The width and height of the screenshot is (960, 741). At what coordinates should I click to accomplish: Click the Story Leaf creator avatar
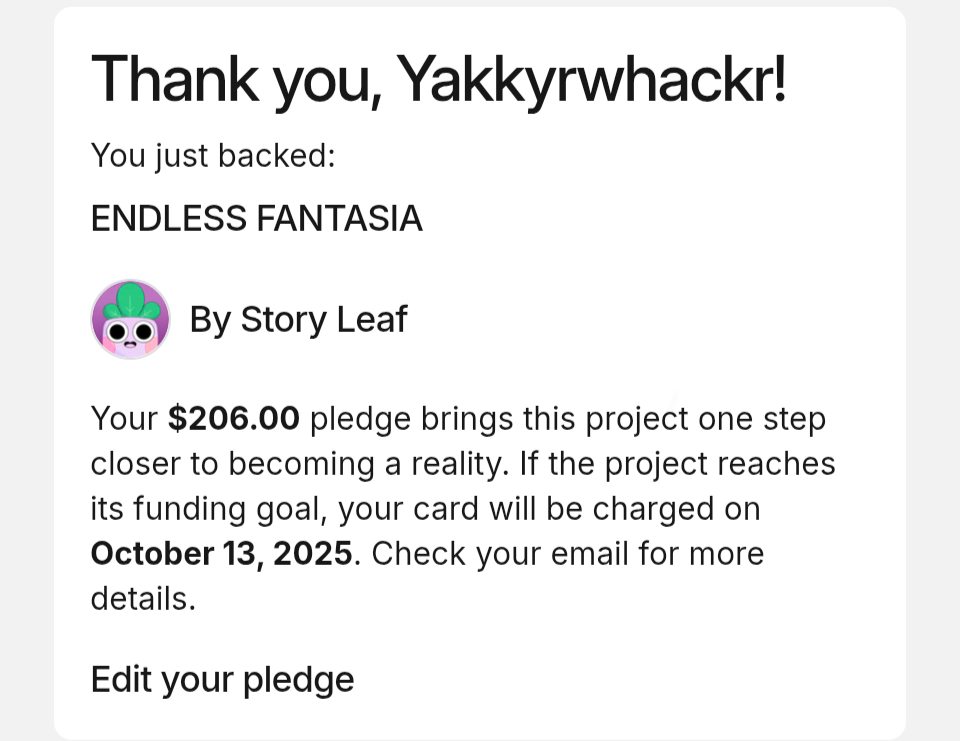tap(130, 319)
